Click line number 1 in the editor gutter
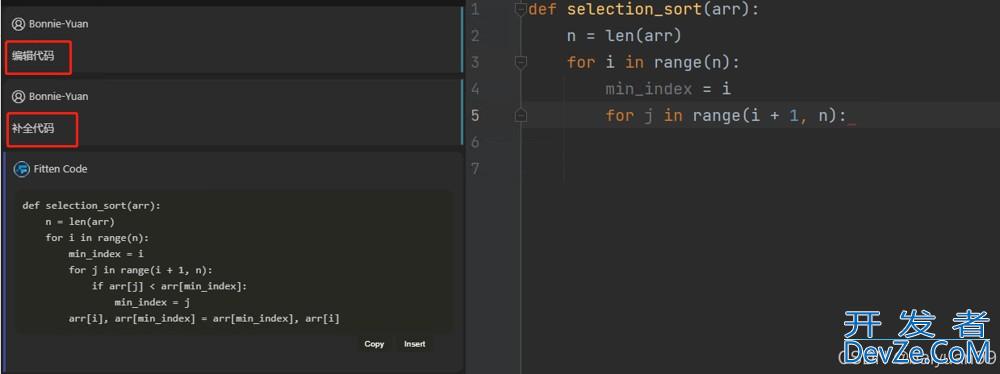1000x374 pixels. click(475, 10)
